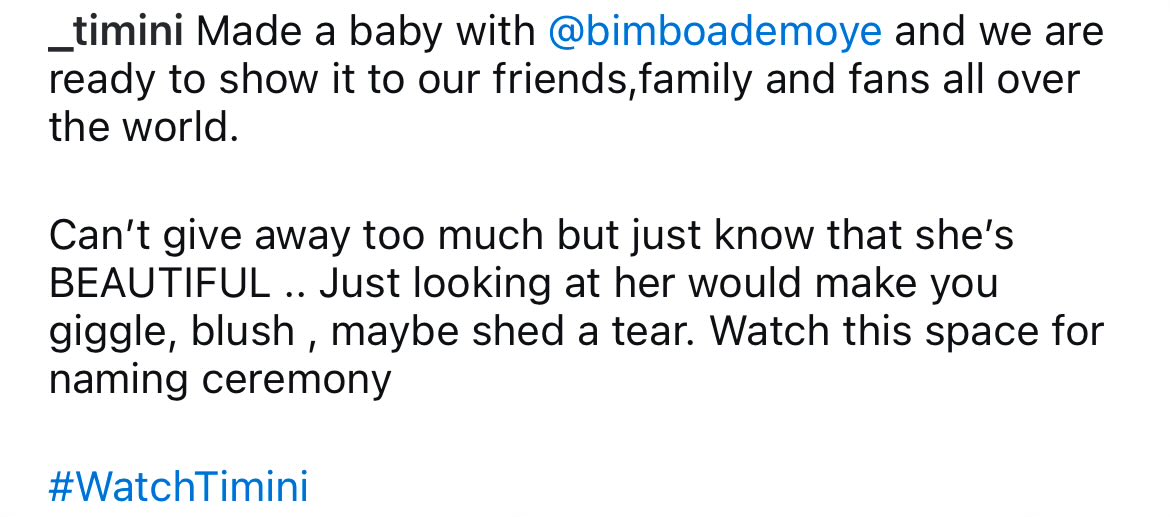Click the words "giggle, blush"
Viewport: 1170px width, 517px height.
click(x=172, y=332)
